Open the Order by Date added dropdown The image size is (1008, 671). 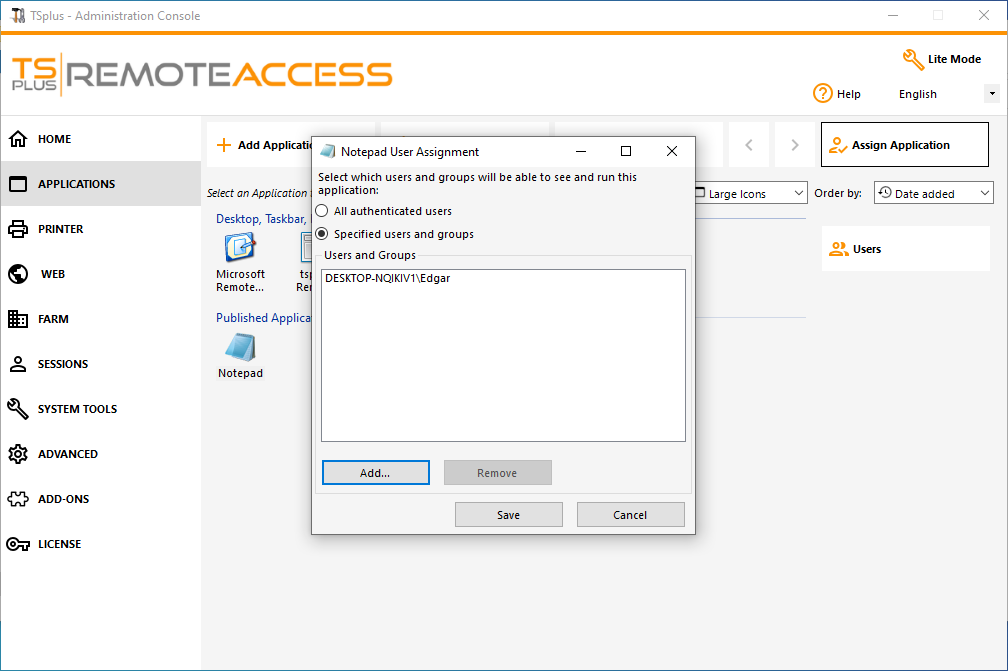click(933, 192)
